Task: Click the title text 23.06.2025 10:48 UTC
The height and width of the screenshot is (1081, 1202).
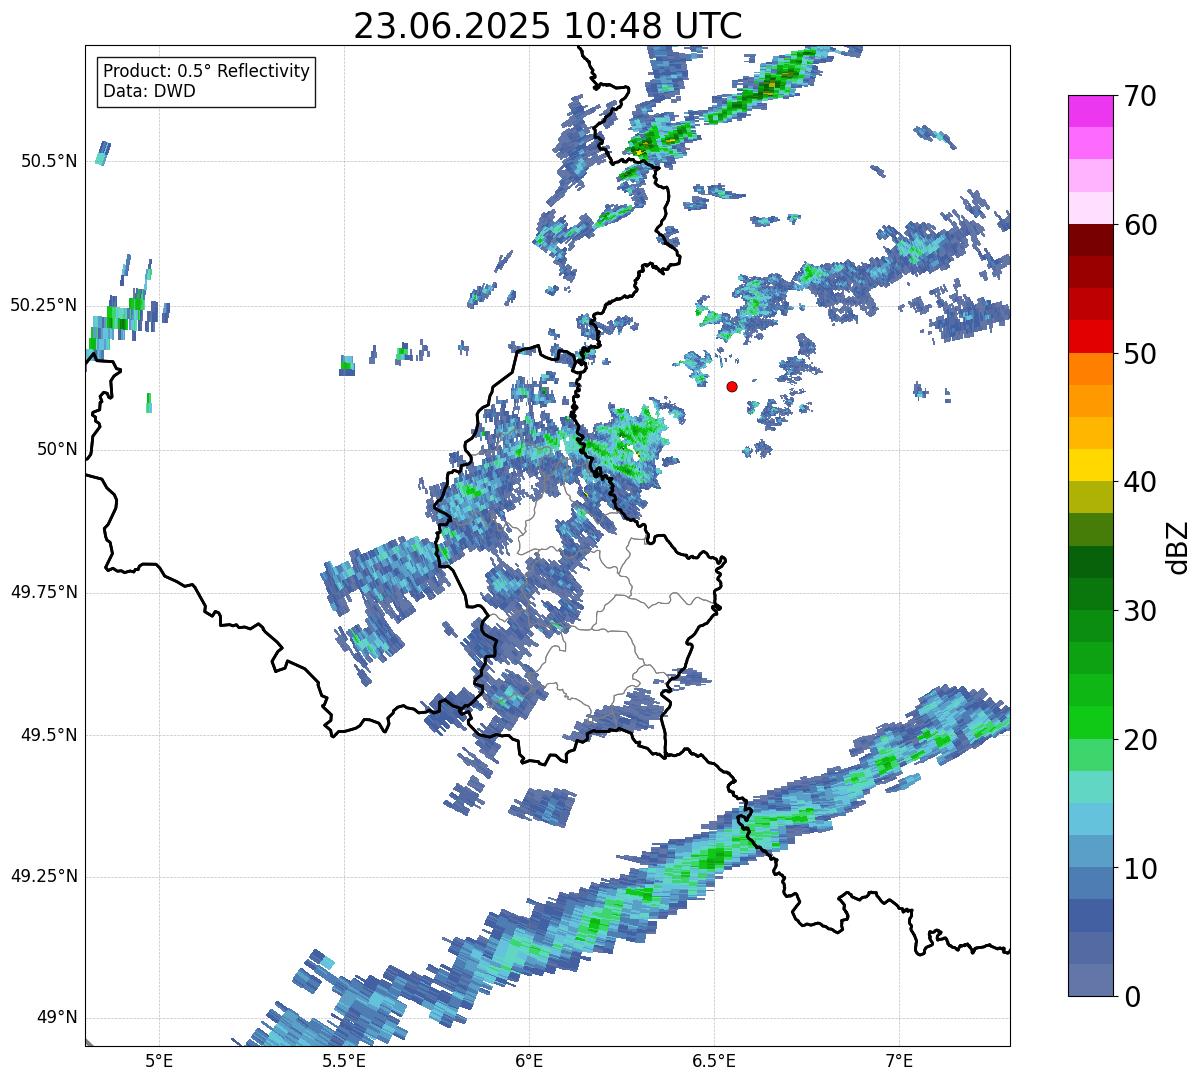Action: (x=548, y=26)
